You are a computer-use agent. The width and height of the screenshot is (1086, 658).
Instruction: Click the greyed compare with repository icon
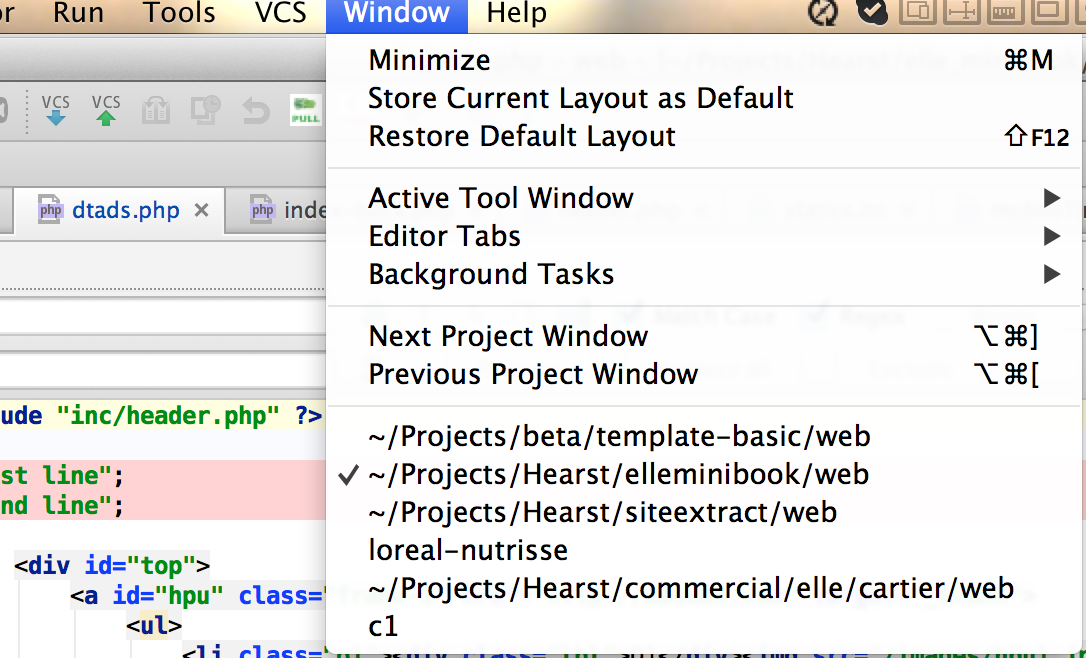pos(156,111)
